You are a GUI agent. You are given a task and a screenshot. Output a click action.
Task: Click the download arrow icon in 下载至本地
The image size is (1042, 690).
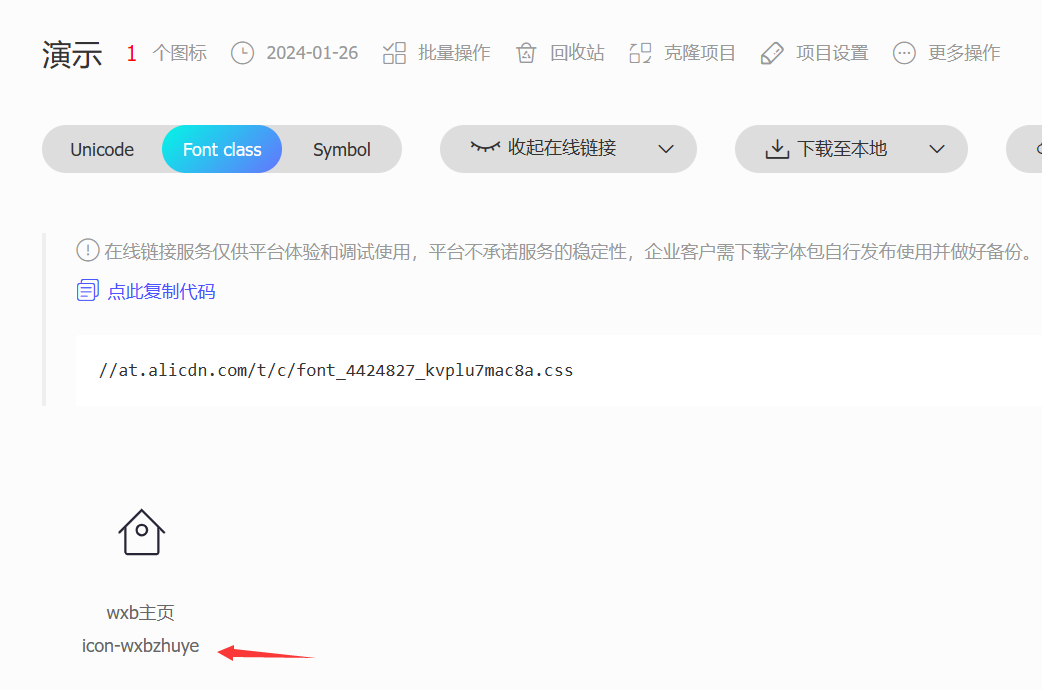pyautogui.click(x=777, y=149)
